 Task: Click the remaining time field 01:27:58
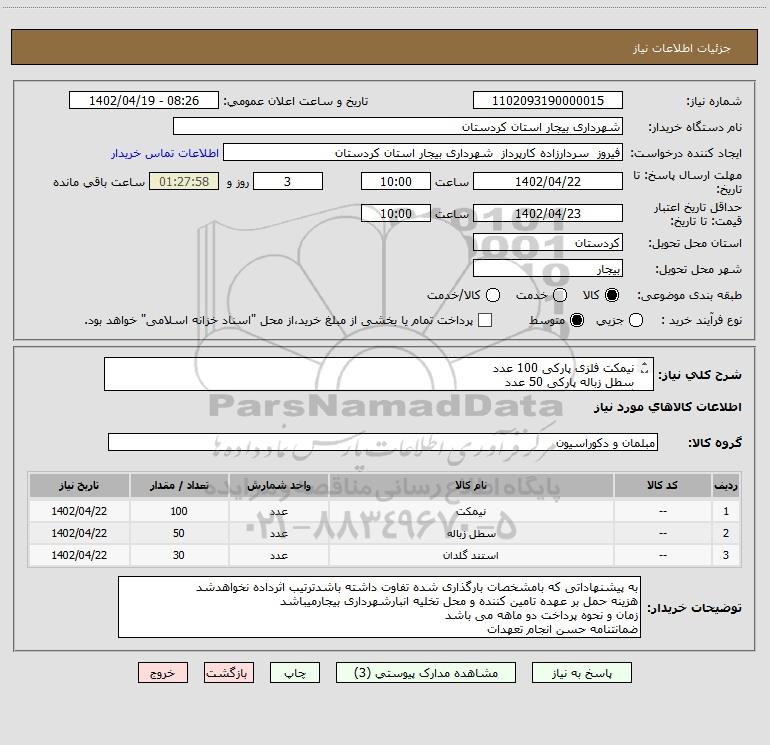(x=184, y=181)
